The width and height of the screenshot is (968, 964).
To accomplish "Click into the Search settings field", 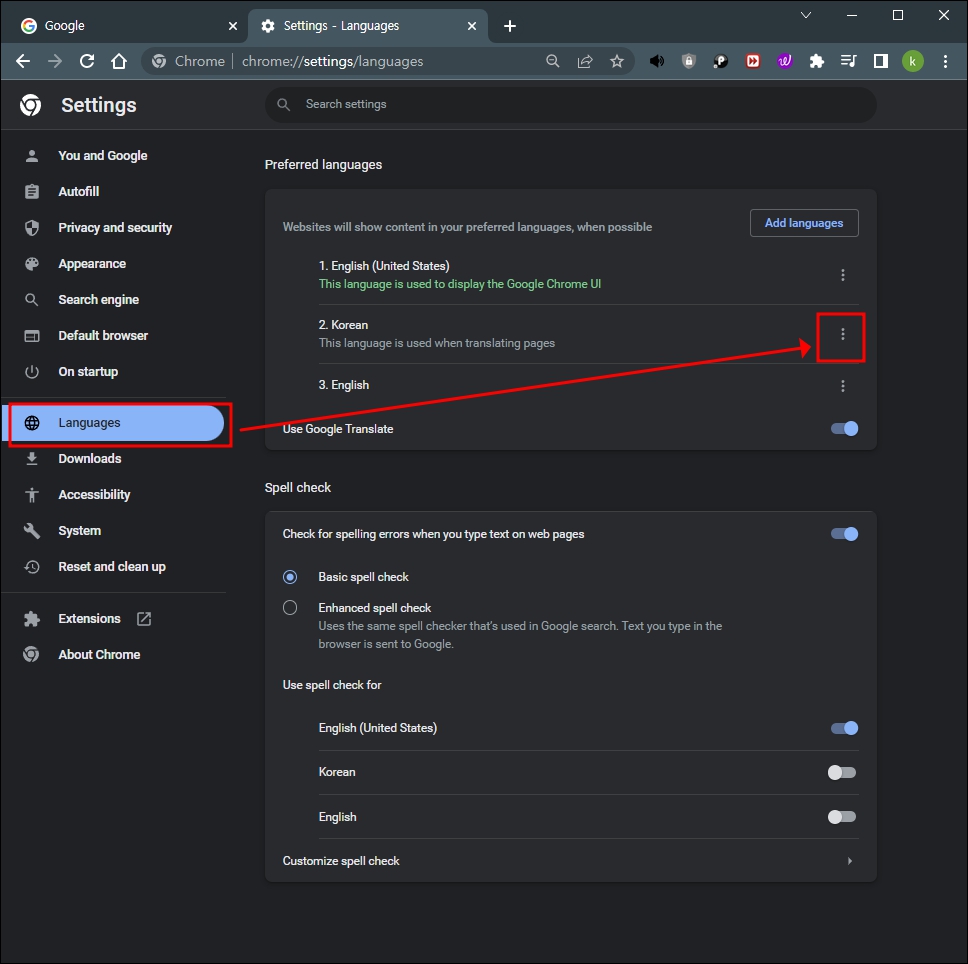I will (x=570, y=104).
